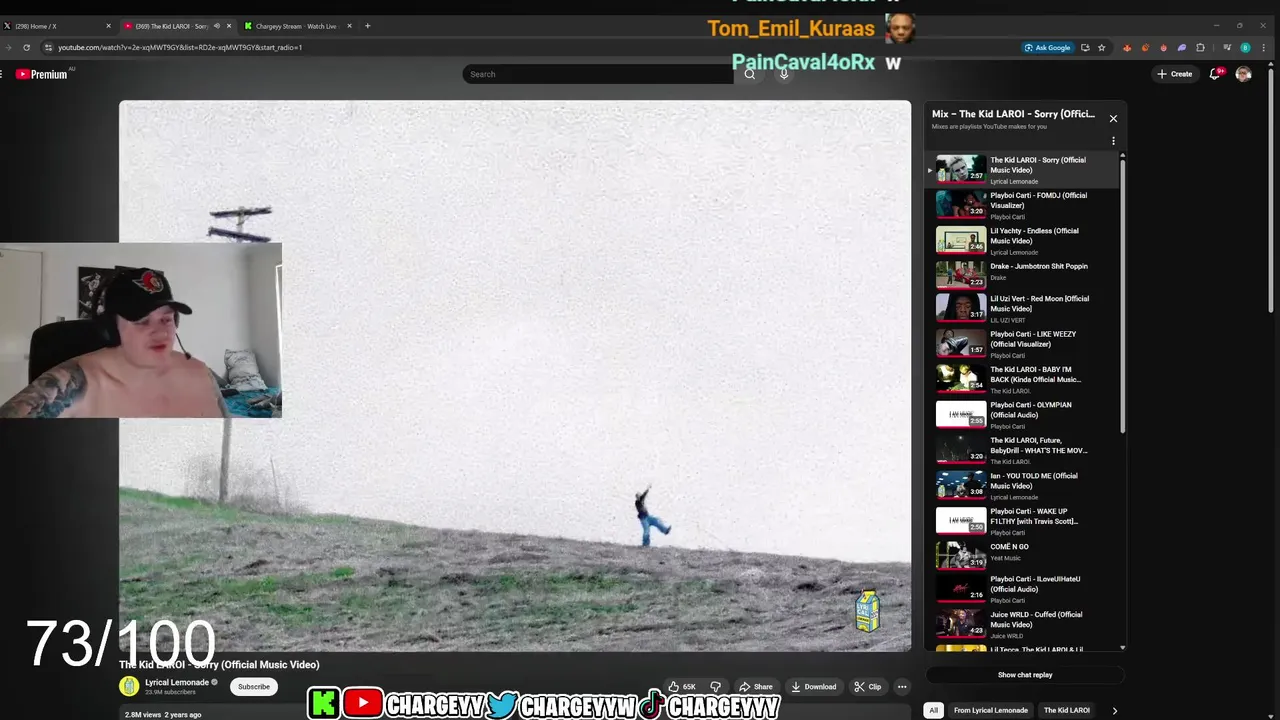Click the playlist panel scrollbar

tap(1122, 295)
